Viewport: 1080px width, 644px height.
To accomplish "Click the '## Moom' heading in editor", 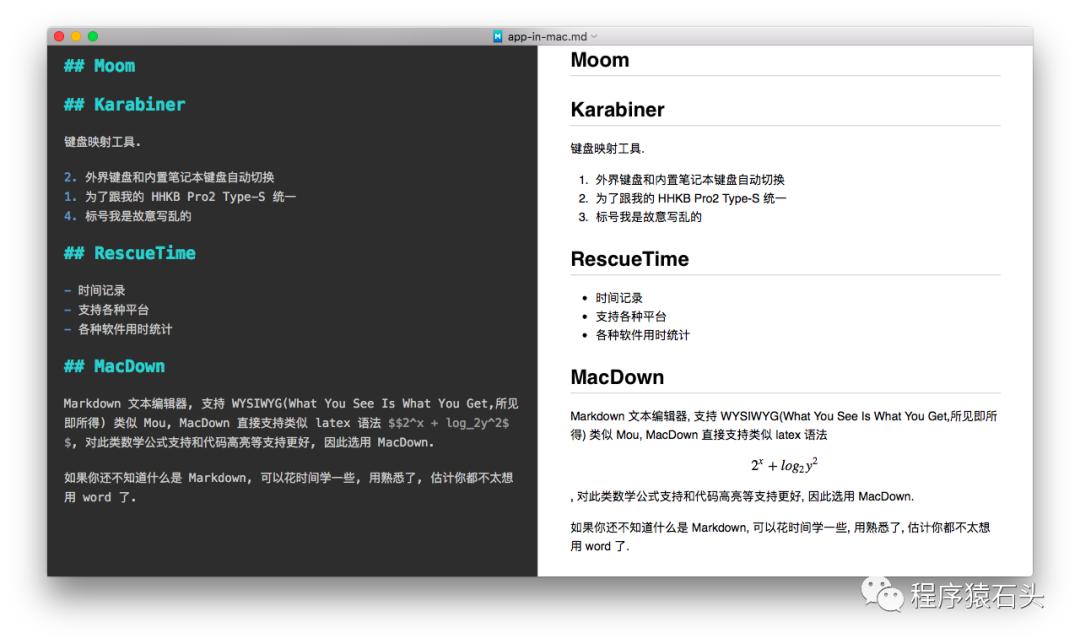I will pyautogui.click(x=99, y=66).
